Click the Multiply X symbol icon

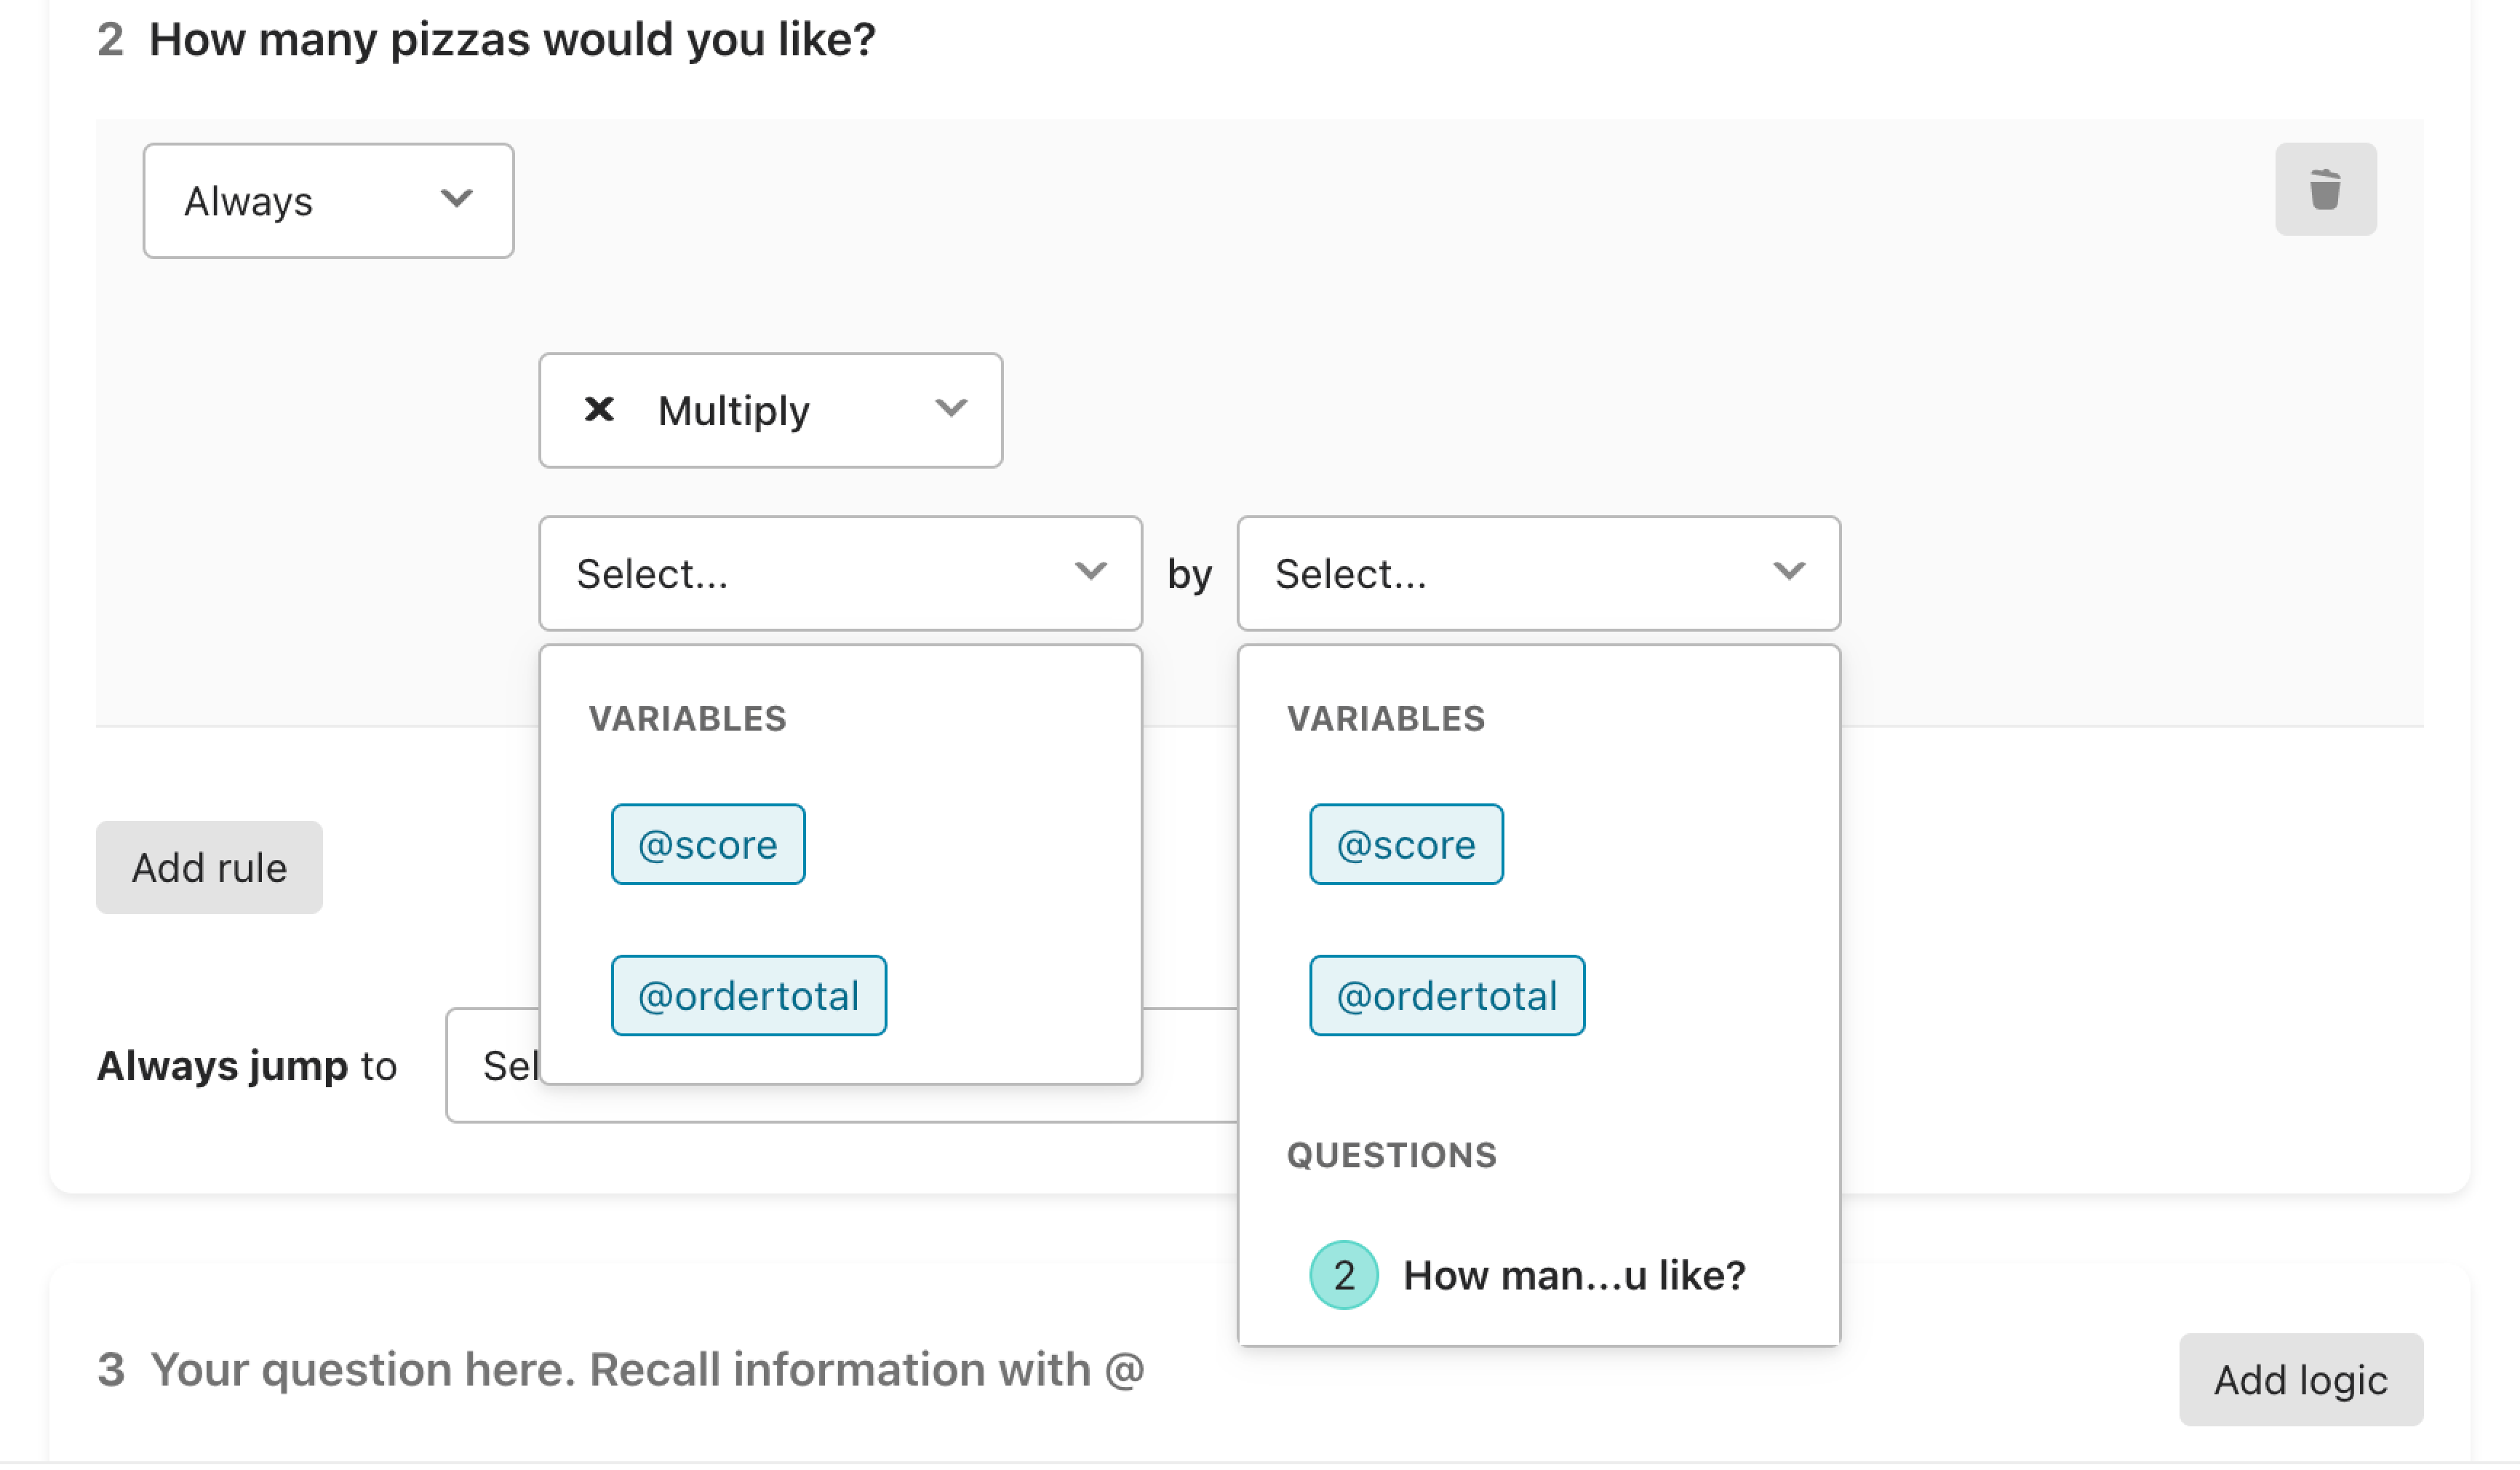coord(599,409)
